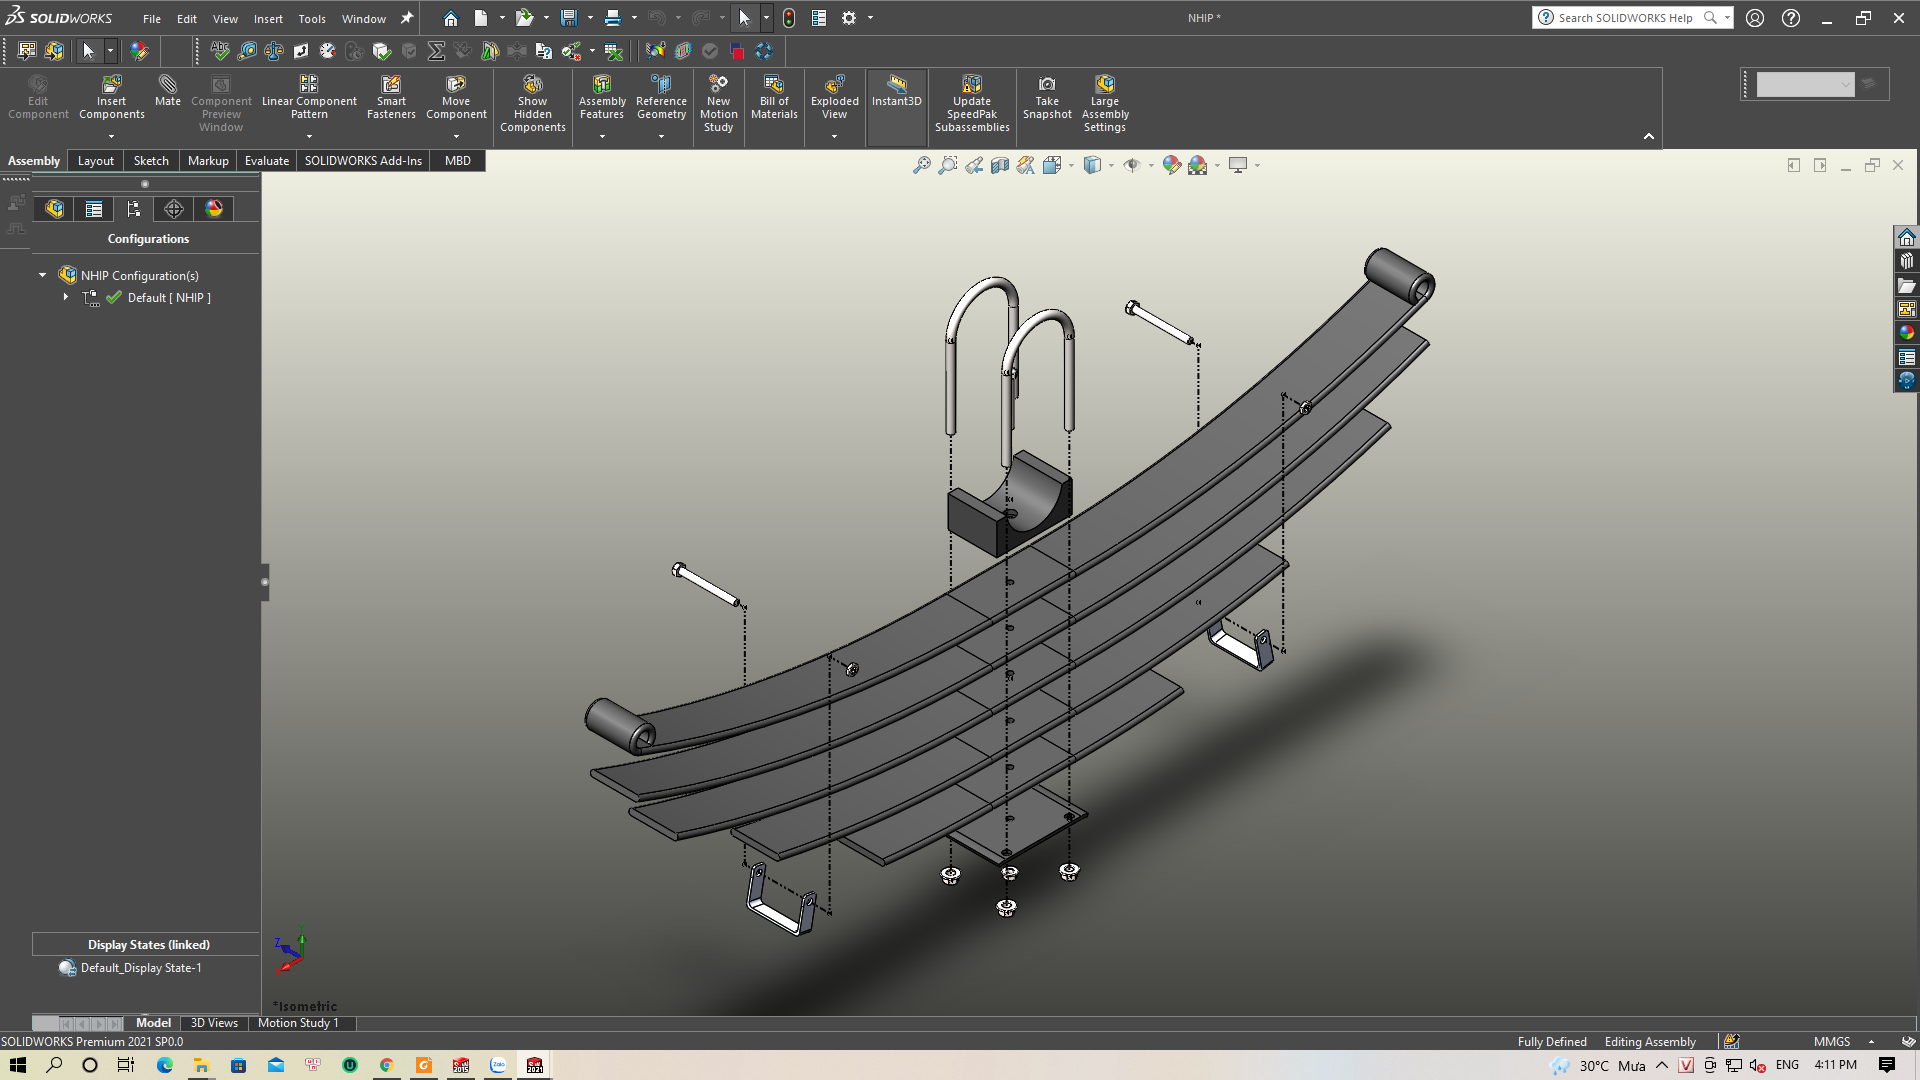Open the user login account button
1920x1080 pixels.
pyautogui.click(x=1755, y=18)
